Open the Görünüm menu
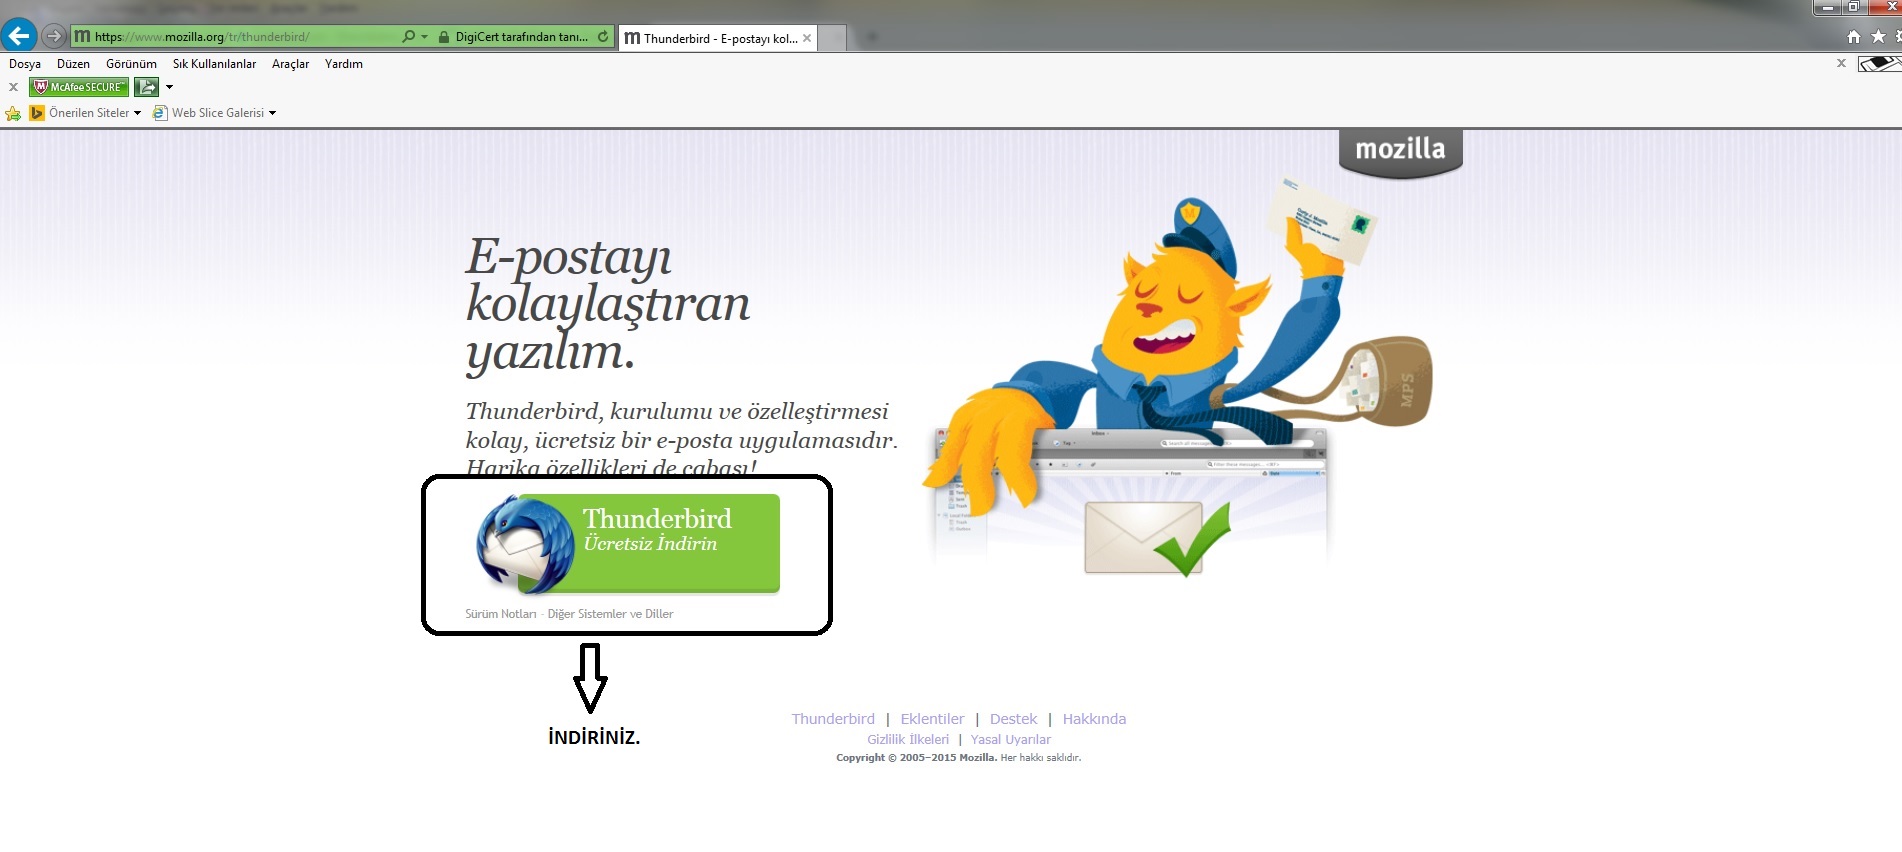1902x852 pixels. coord(131,64)
